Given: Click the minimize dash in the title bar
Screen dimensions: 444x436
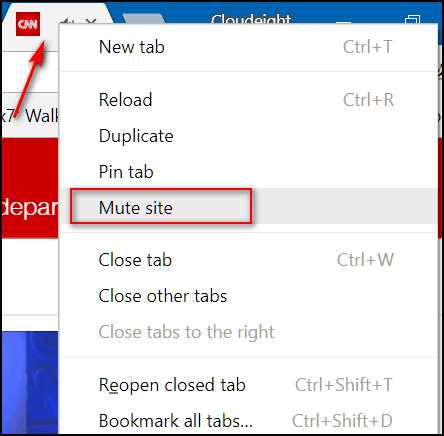Looking at the screenshot, I should (x=343, y=23).
